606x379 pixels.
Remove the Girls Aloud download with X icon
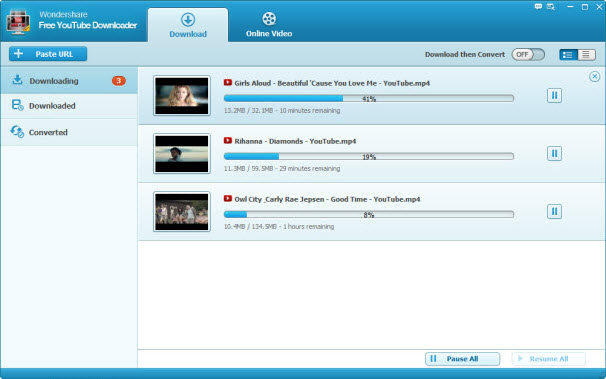(594, 76)
